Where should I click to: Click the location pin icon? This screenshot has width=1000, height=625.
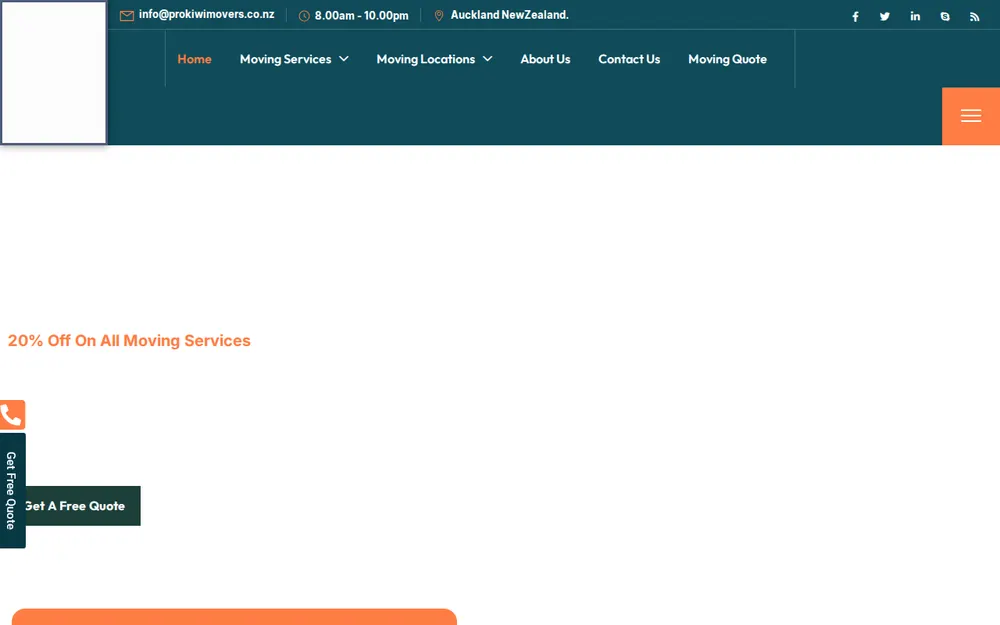[x=439, y=15]
